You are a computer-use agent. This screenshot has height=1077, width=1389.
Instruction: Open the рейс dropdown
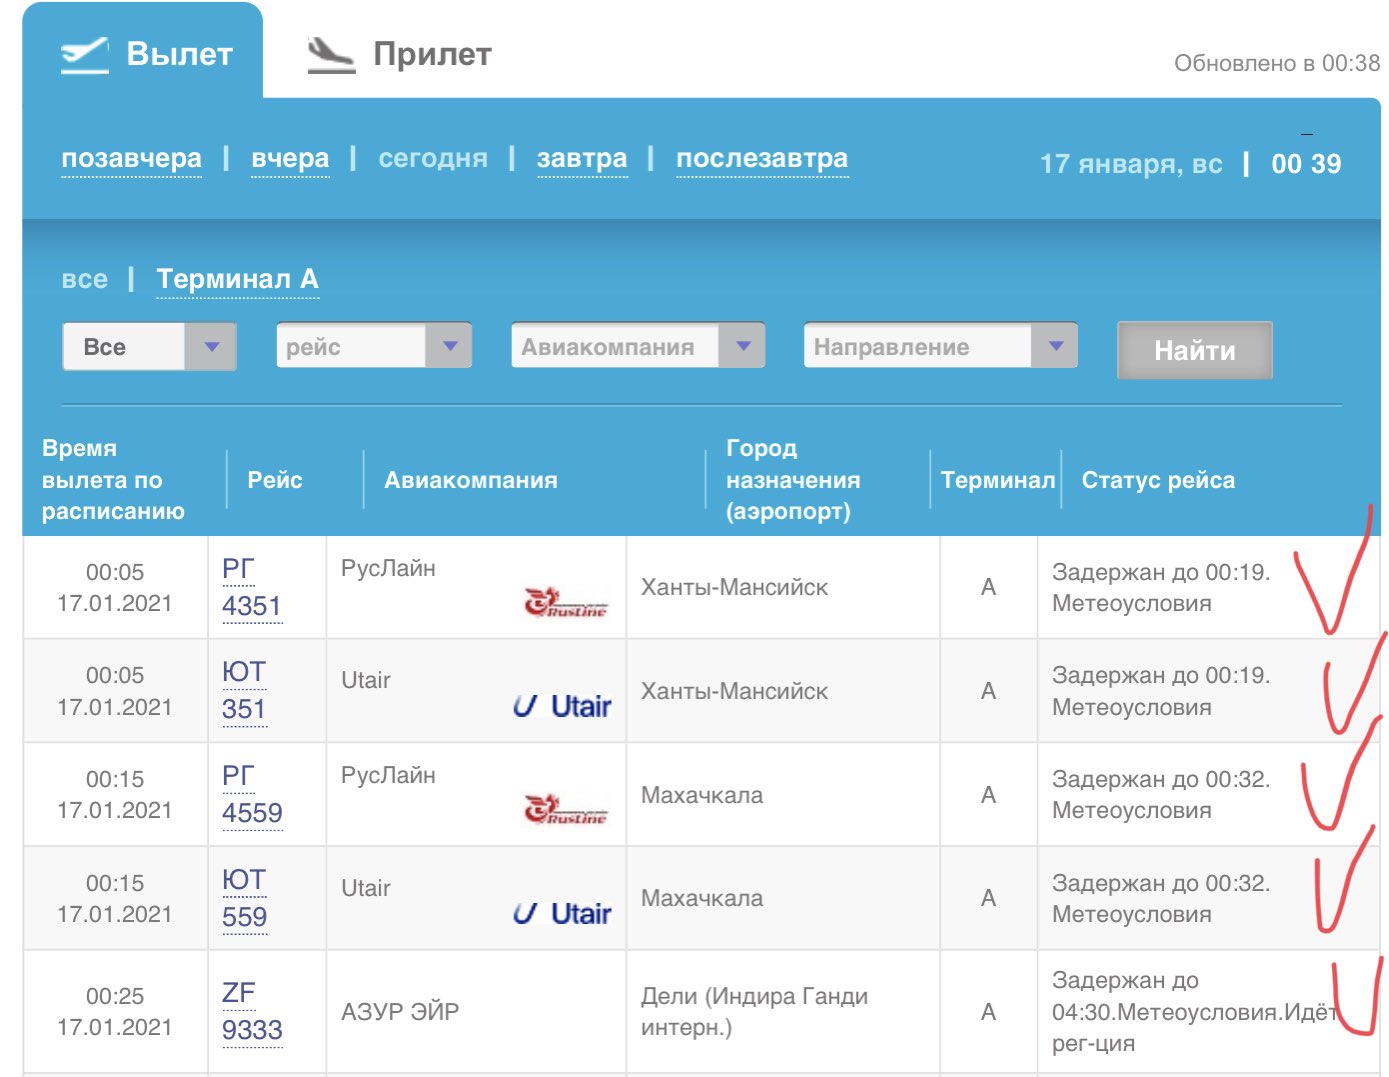coord(374,347)
